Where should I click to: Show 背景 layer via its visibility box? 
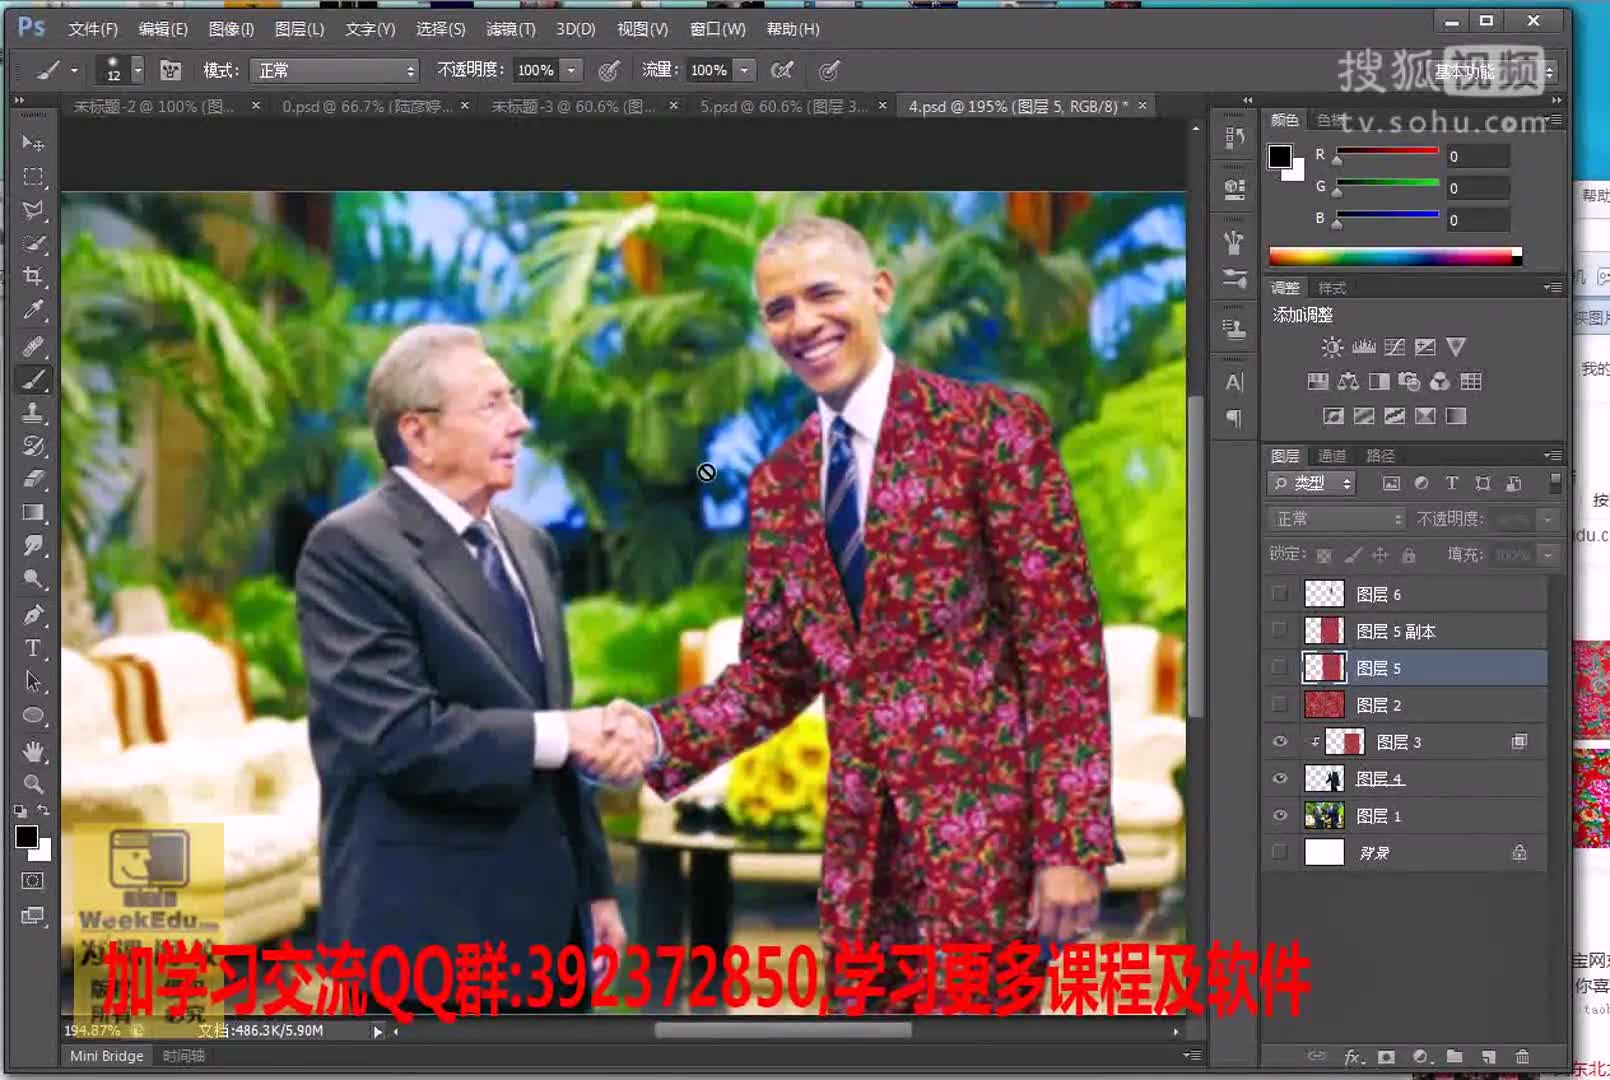(x=1280, y=853)
